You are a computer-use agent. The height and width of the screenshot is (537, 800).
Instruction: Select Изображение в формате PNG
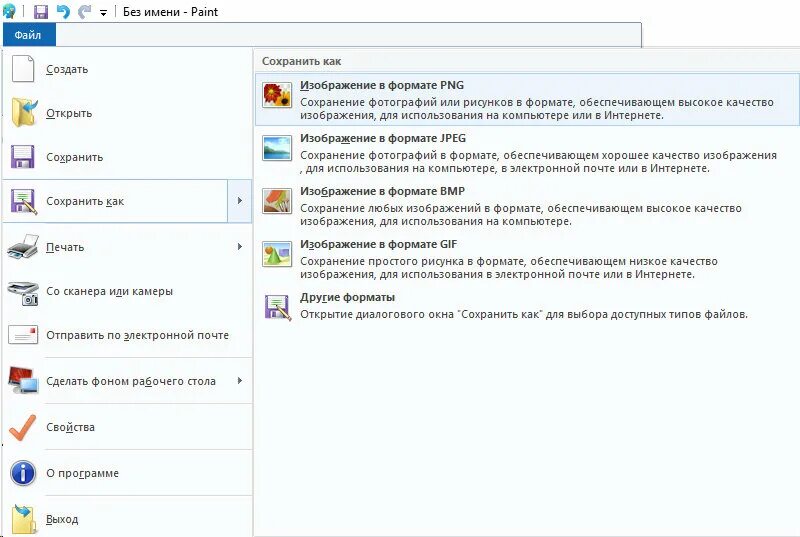tap(527, 99)
